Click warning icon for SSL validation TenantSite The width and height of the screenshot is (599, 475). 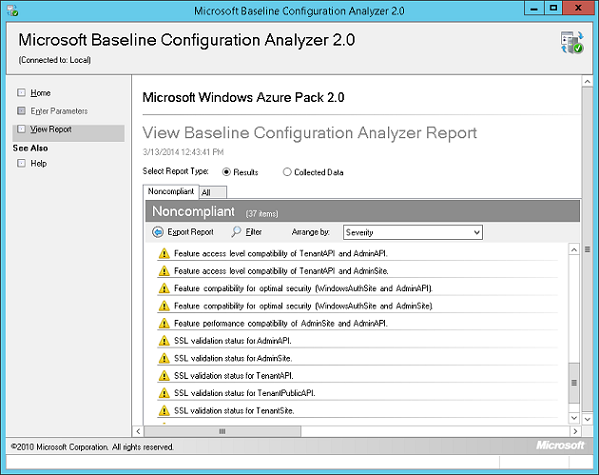164,411
